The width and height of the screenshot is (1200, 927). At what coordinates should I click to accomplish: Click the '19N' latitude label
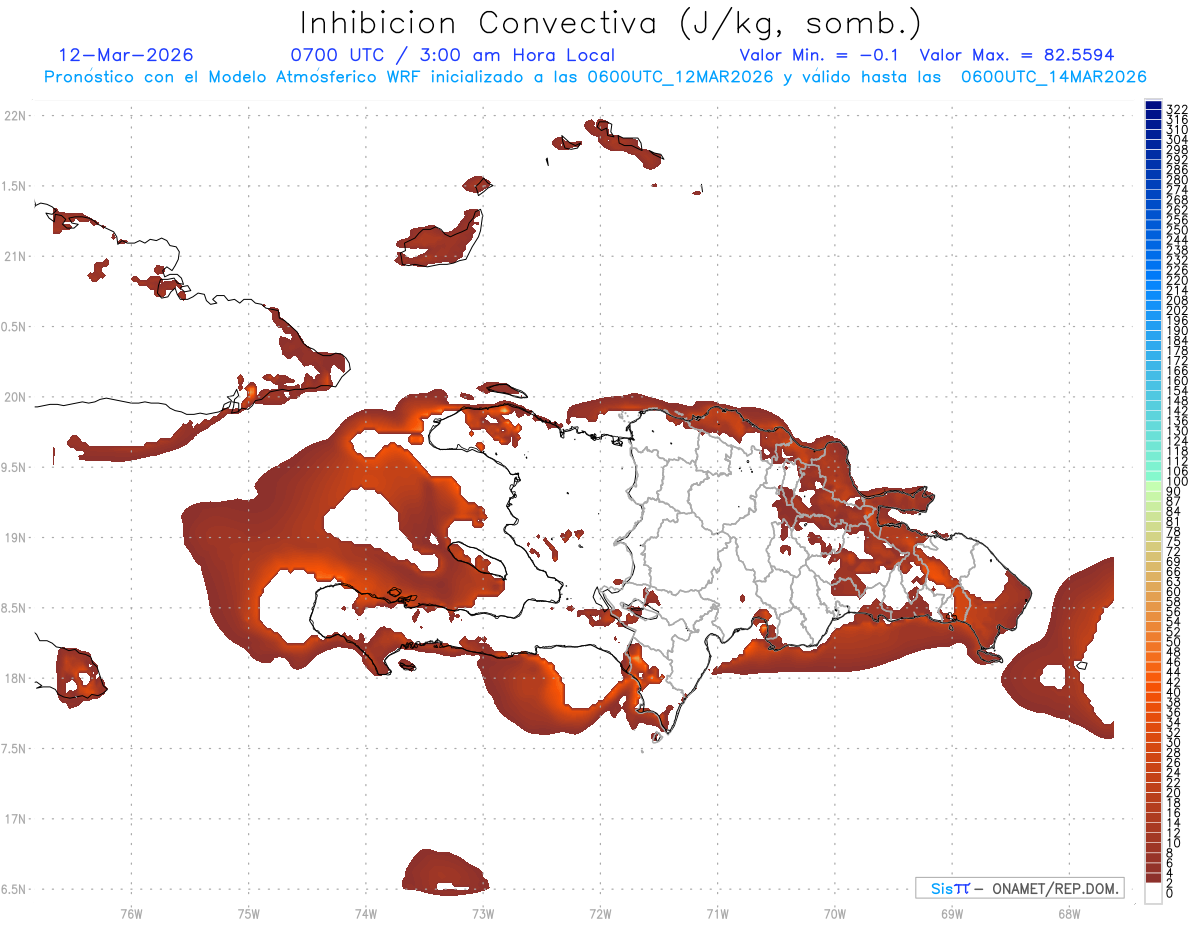pyautogui.click(x=15, y=538)
